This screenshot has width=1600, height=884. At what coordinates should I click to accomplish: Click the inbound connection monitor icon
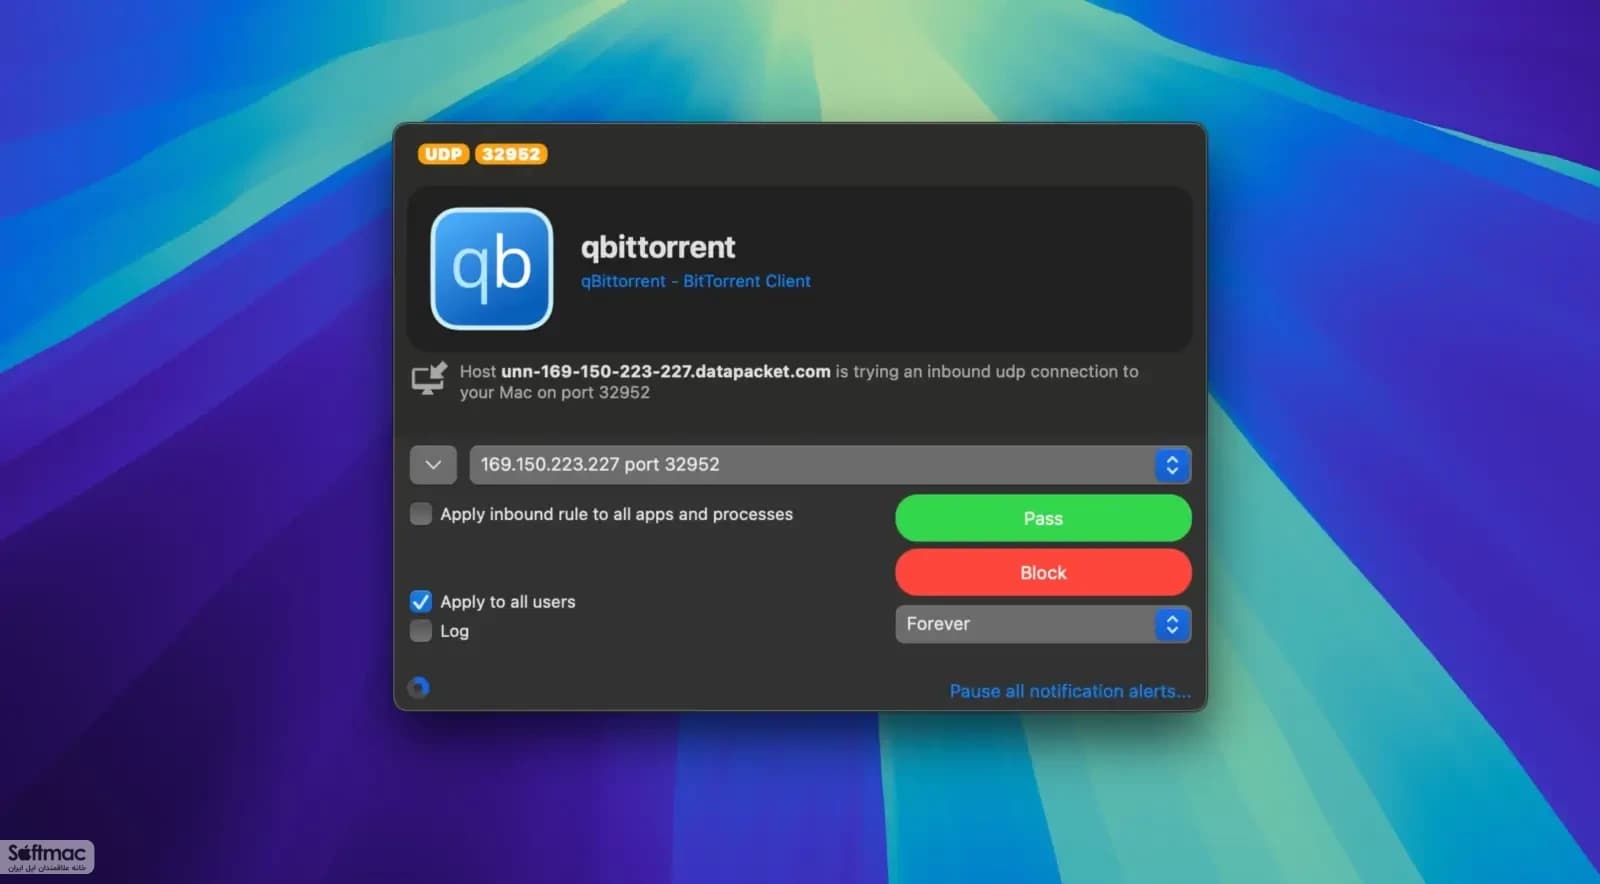[429, 379]
